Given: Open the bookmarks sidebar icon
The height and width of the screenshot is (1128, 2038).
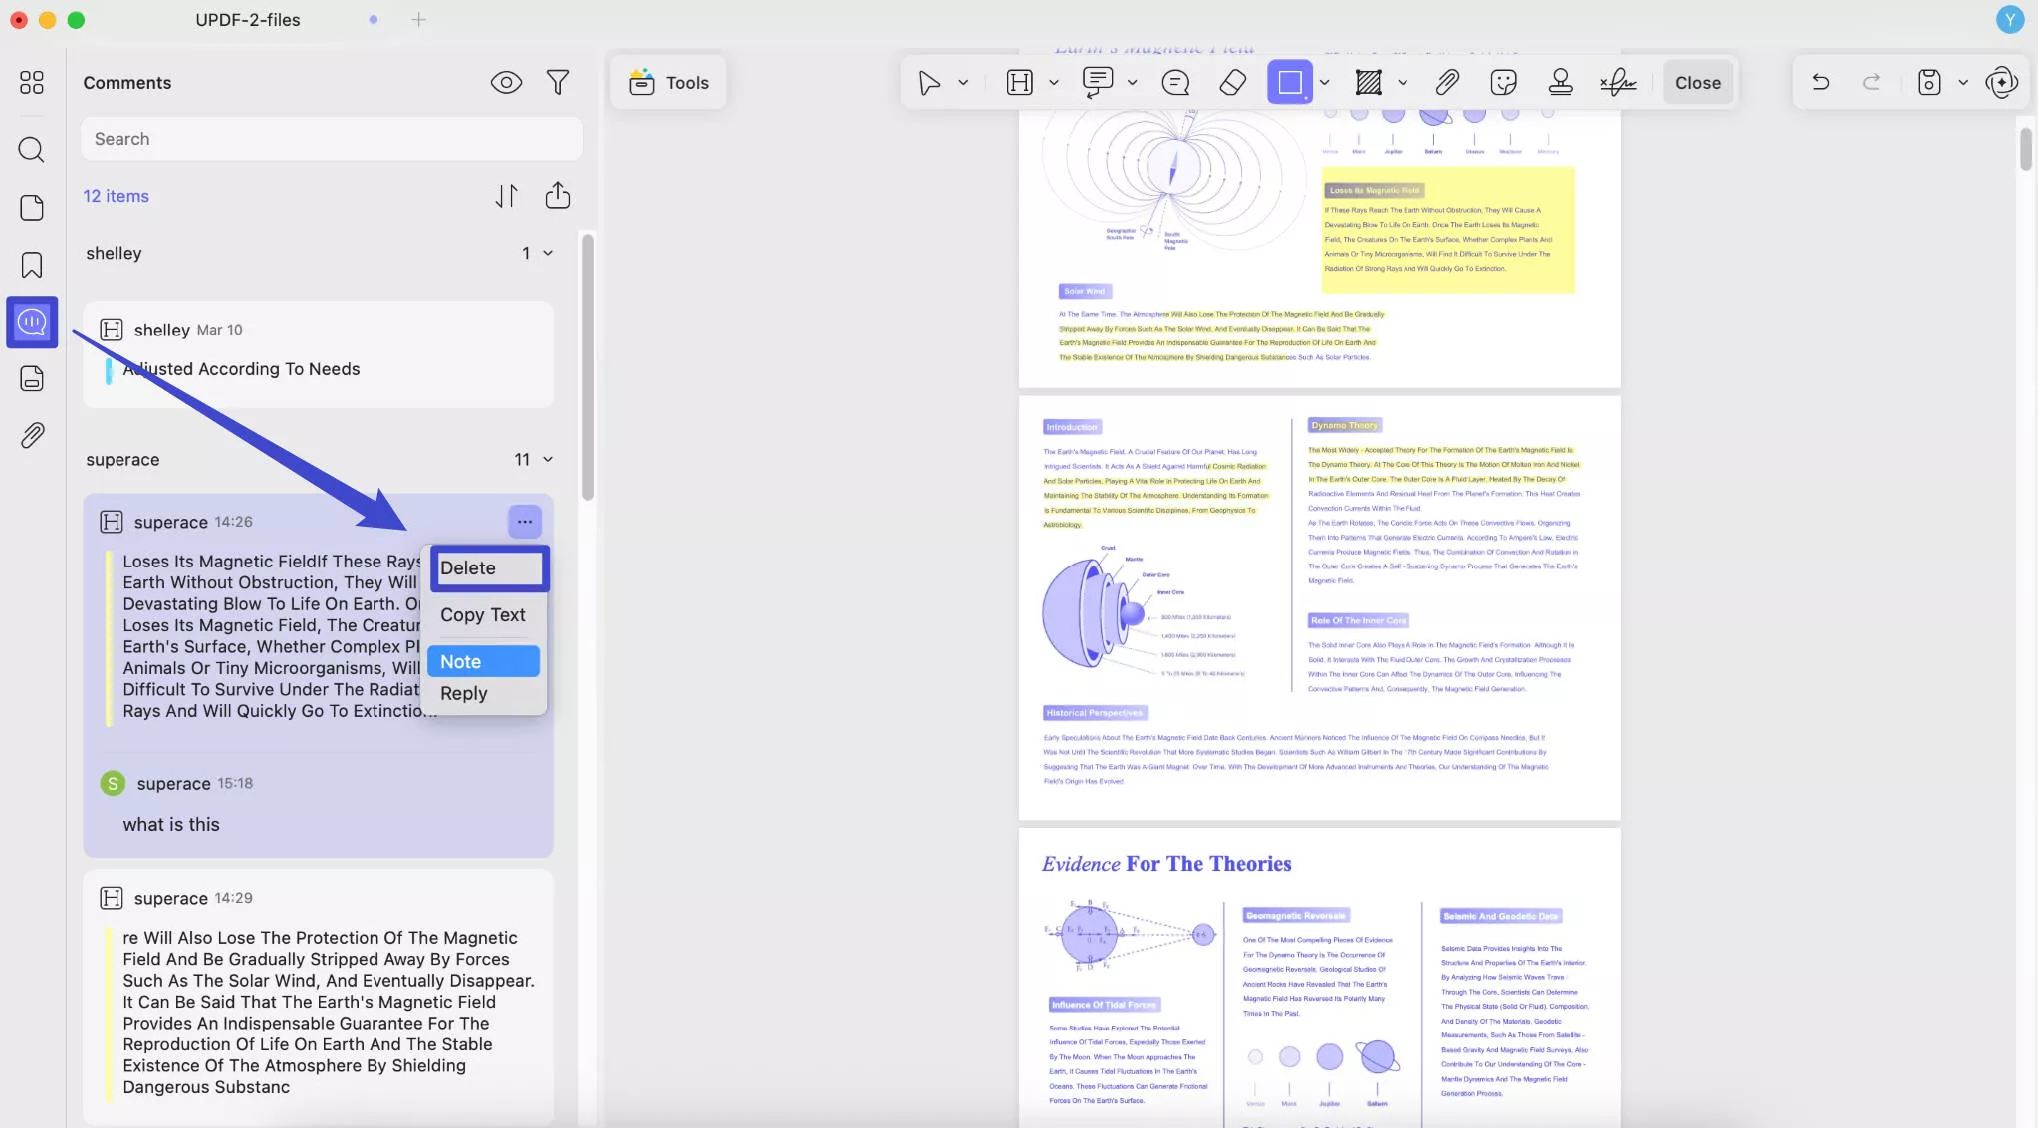Looking at the screenshot, I should point(32,265).
